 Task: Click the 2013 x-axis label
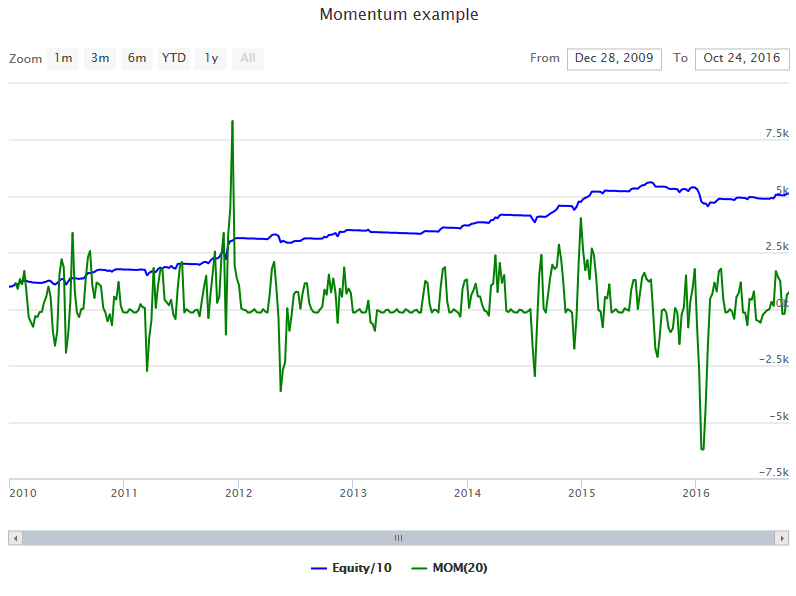[x=353, y=493]
